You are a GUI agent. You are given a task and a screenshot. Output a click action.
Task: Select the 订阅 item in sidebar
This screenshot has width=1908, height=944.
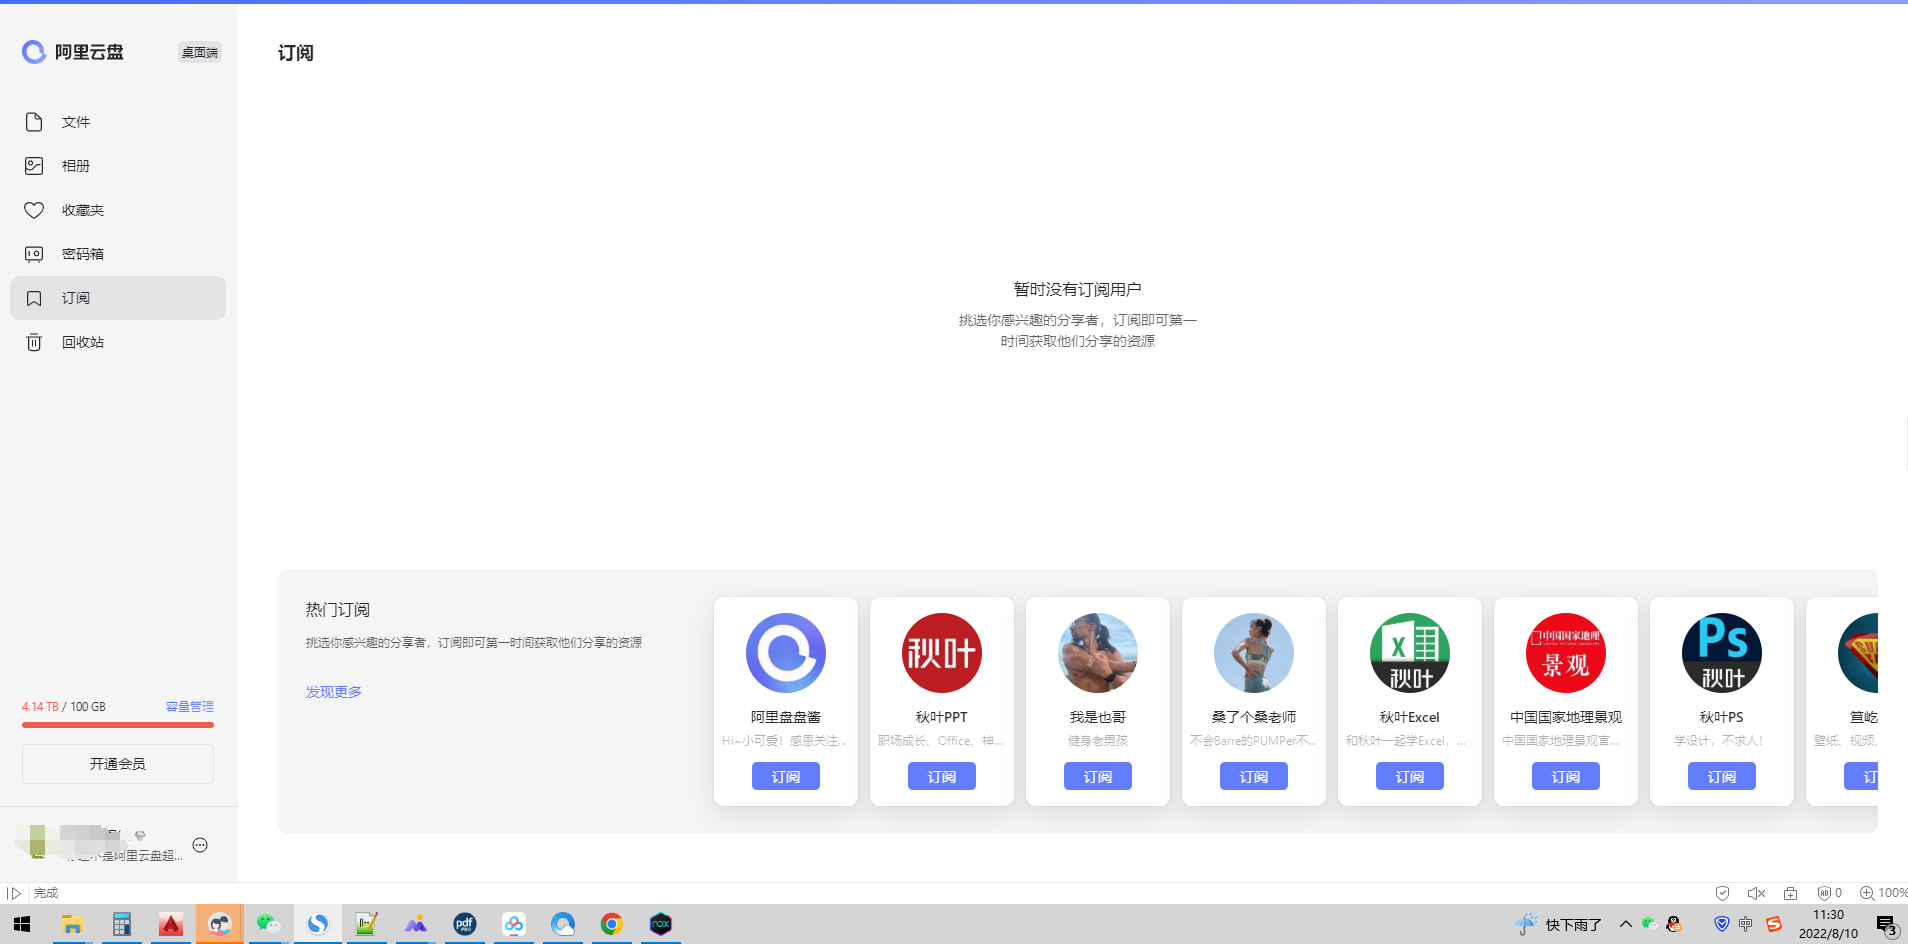point(118,298)
